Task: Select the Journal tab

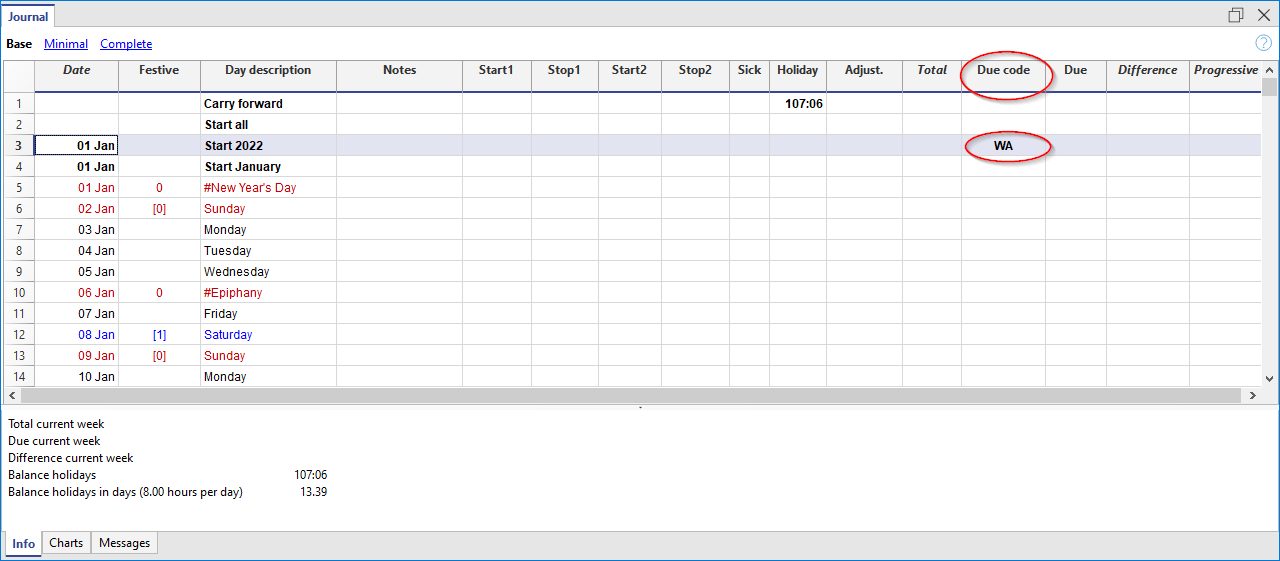Action: pyautogui.click(x=28, y=17)
